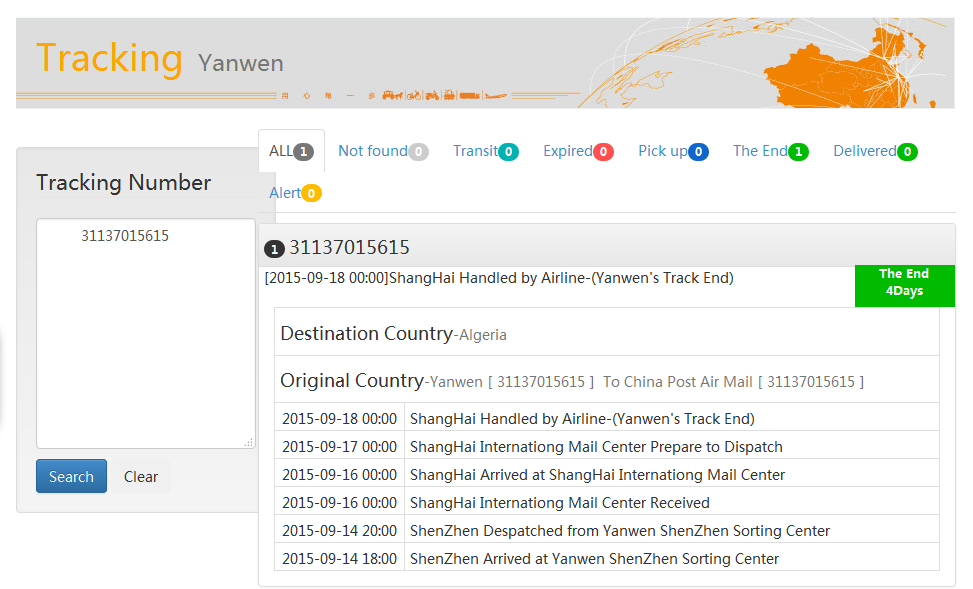The height and width of the screenshot is (589, 973).
Task: Focus the tracking number text area
Action: (x=146, y=333)
